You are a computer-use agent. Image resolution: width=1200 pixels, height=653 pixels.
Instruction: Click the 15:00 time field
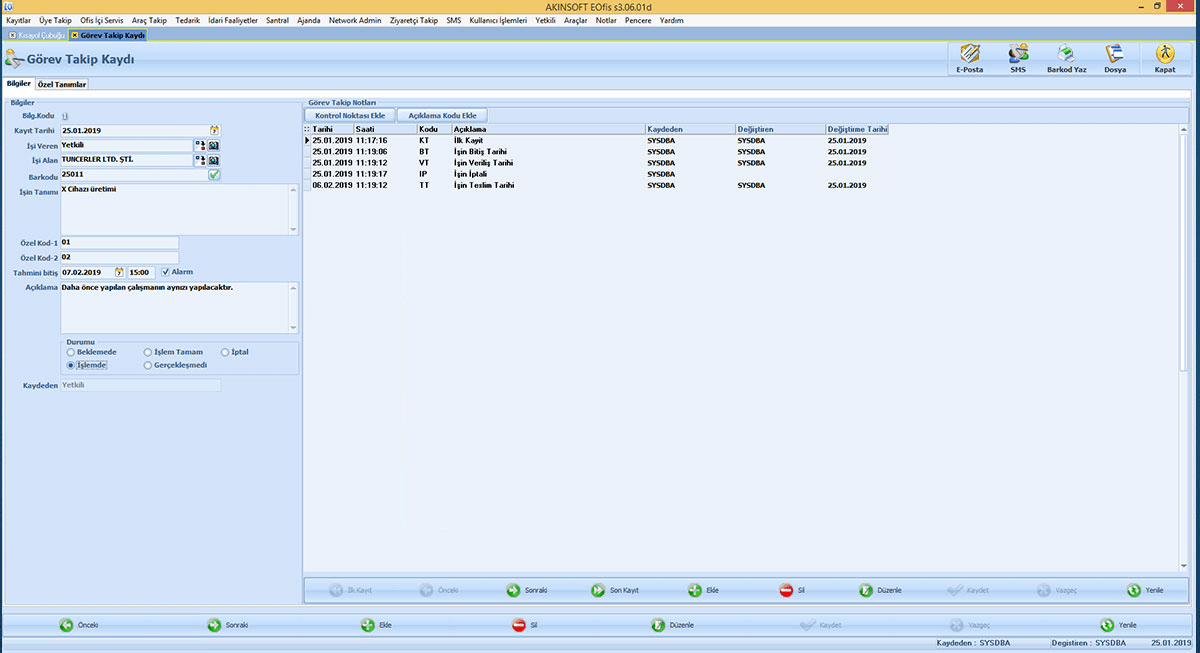[141, 272]
